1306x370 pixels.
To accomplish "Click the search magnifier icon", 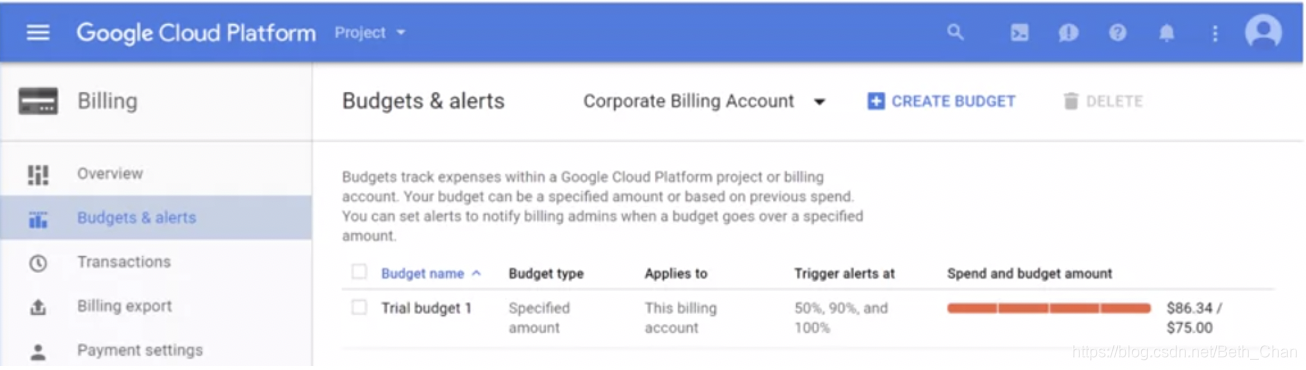I will pyautogui.click(x=955, y=32).
